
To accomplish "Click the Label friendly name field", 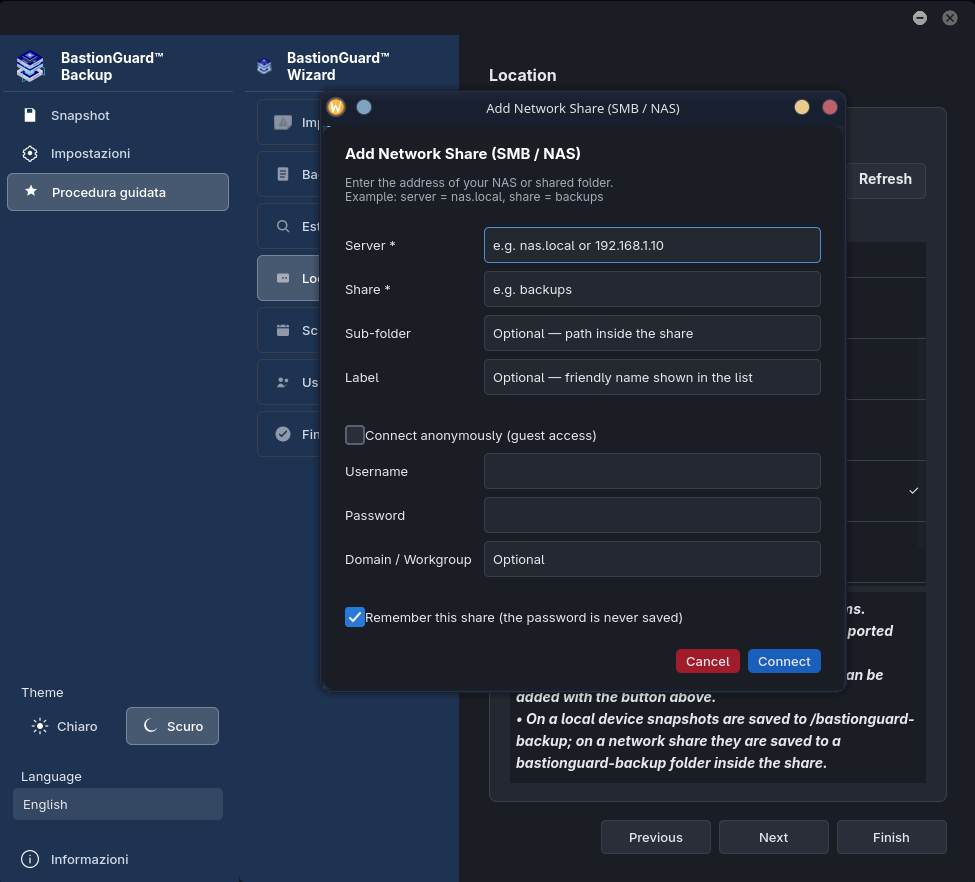I will (x=652, y=378).
